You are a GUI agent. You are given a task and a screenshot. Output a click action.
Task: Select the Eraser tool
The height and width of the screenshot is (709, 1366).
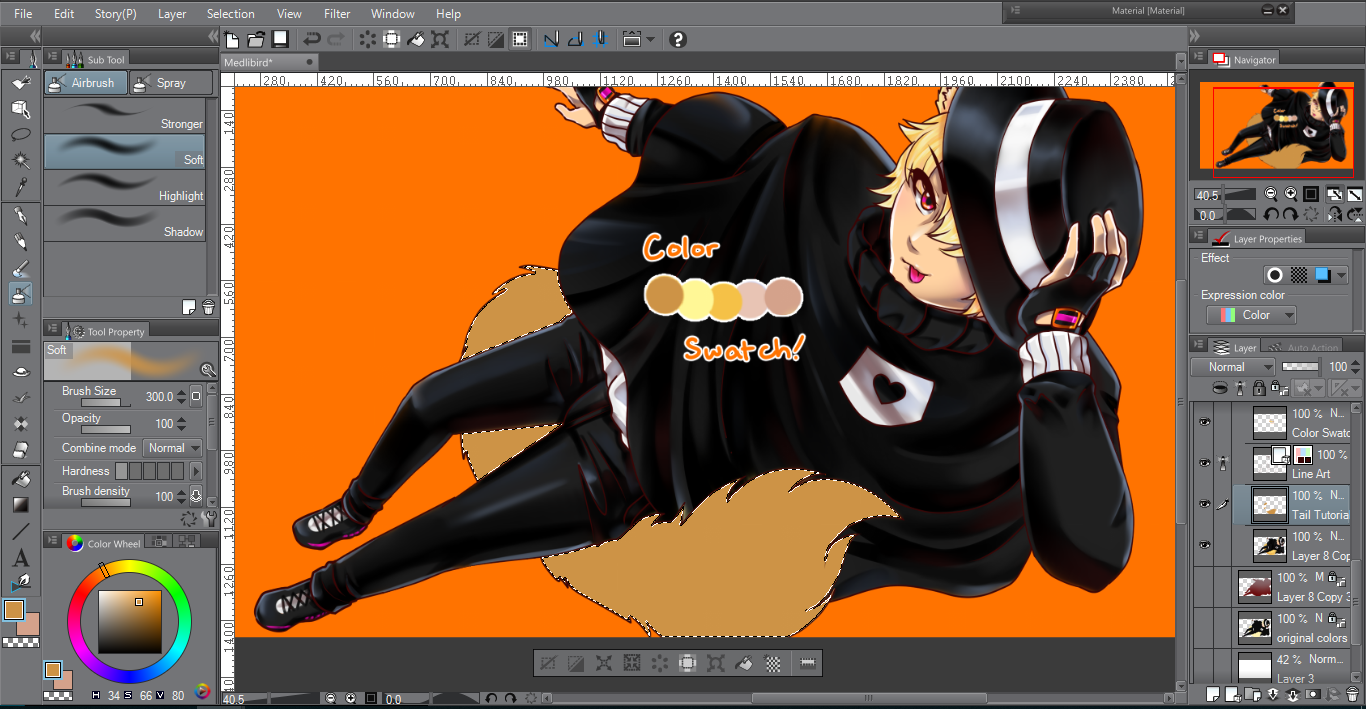point(21,450)
